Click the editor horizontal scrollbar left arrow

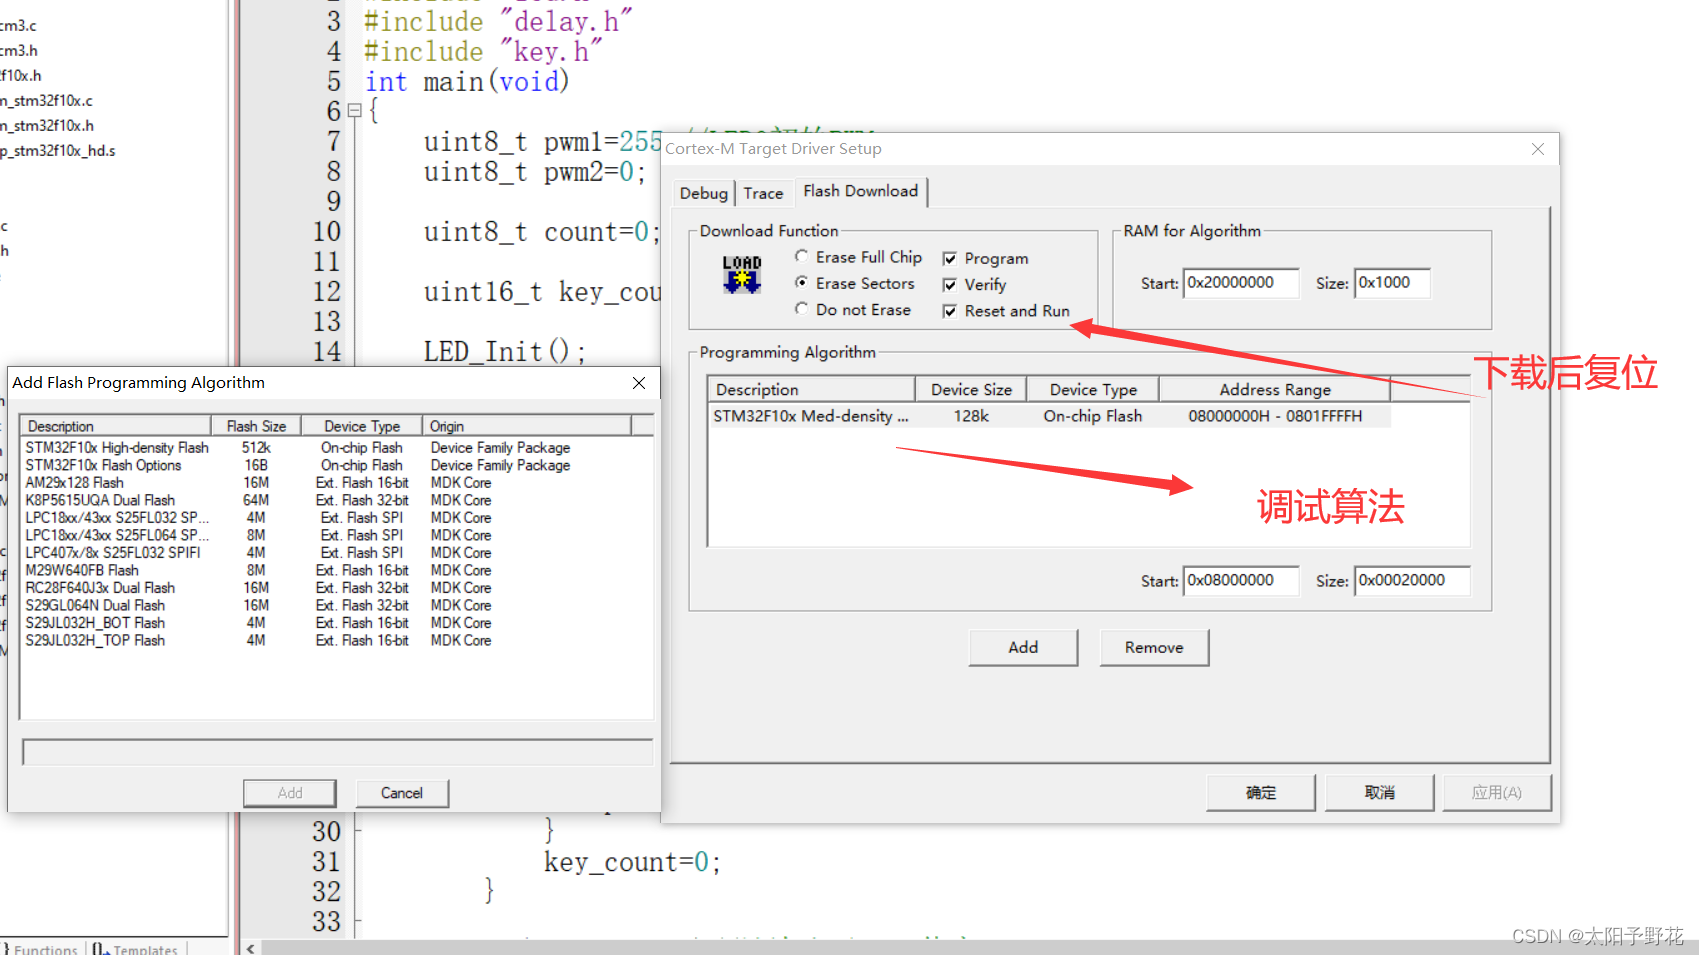pyautogui.click(x=250, y=948)
